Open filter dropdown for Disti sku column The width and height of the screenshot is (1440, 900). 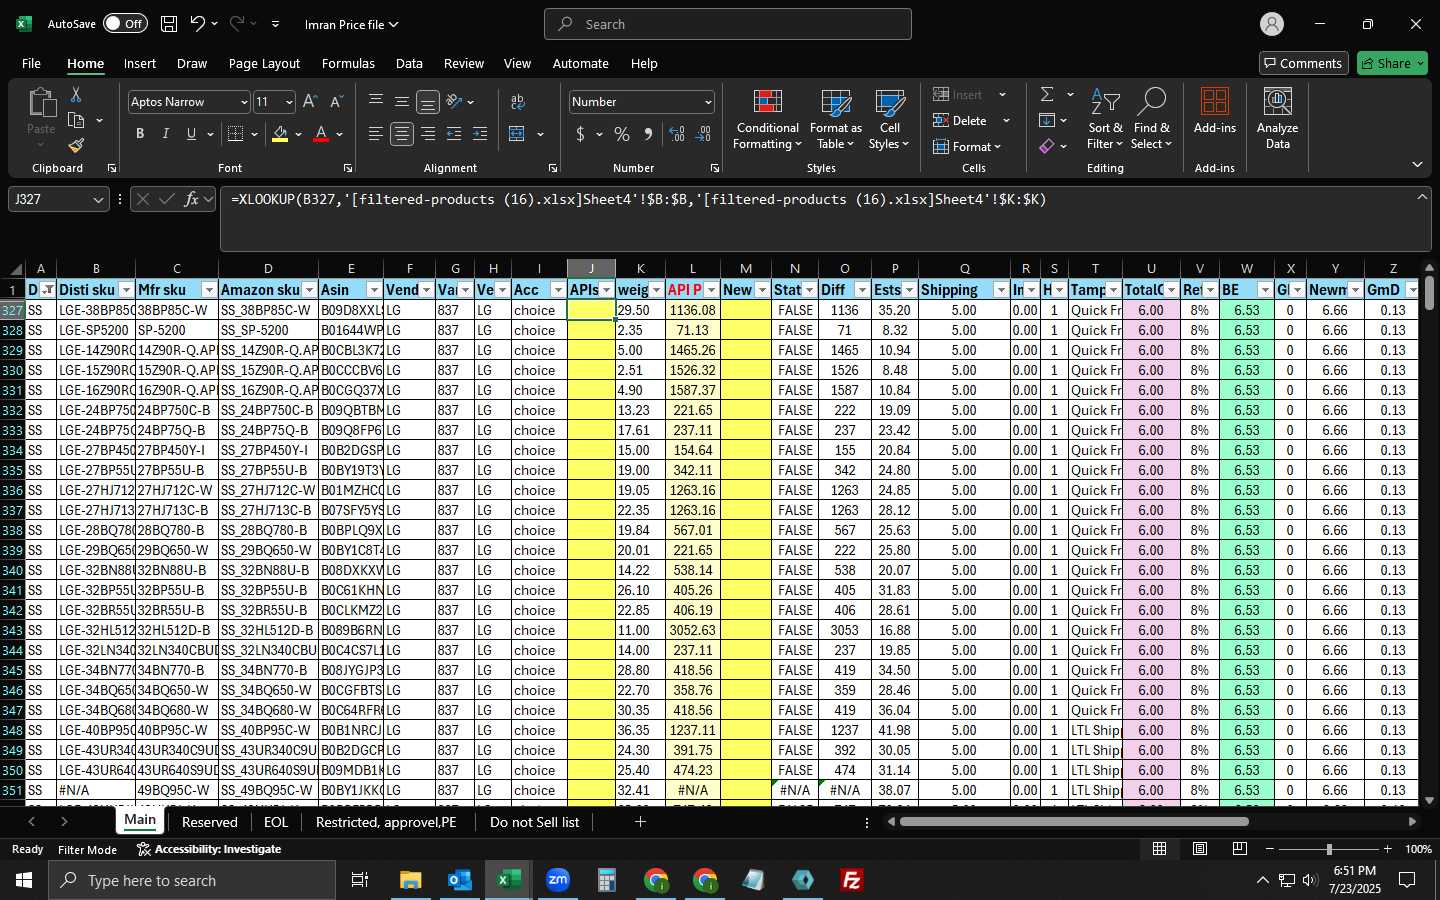126,290
